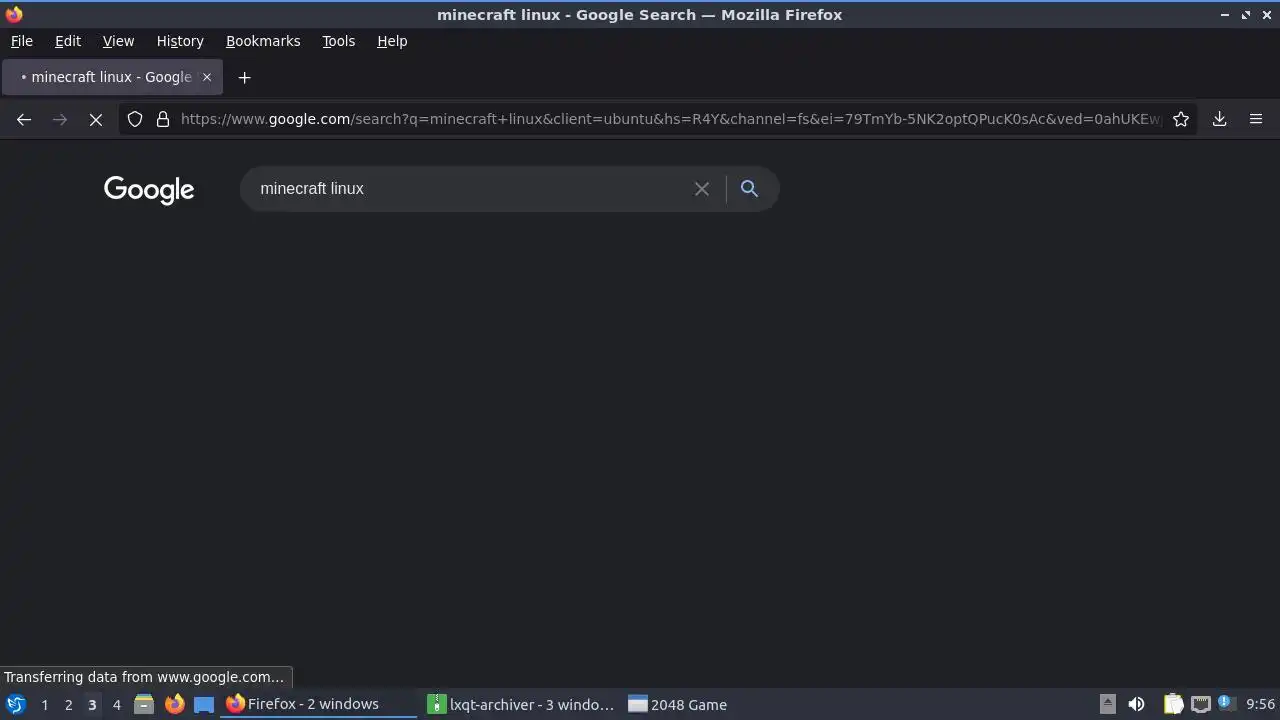Open the Help menu

click(x=392, y=41)
